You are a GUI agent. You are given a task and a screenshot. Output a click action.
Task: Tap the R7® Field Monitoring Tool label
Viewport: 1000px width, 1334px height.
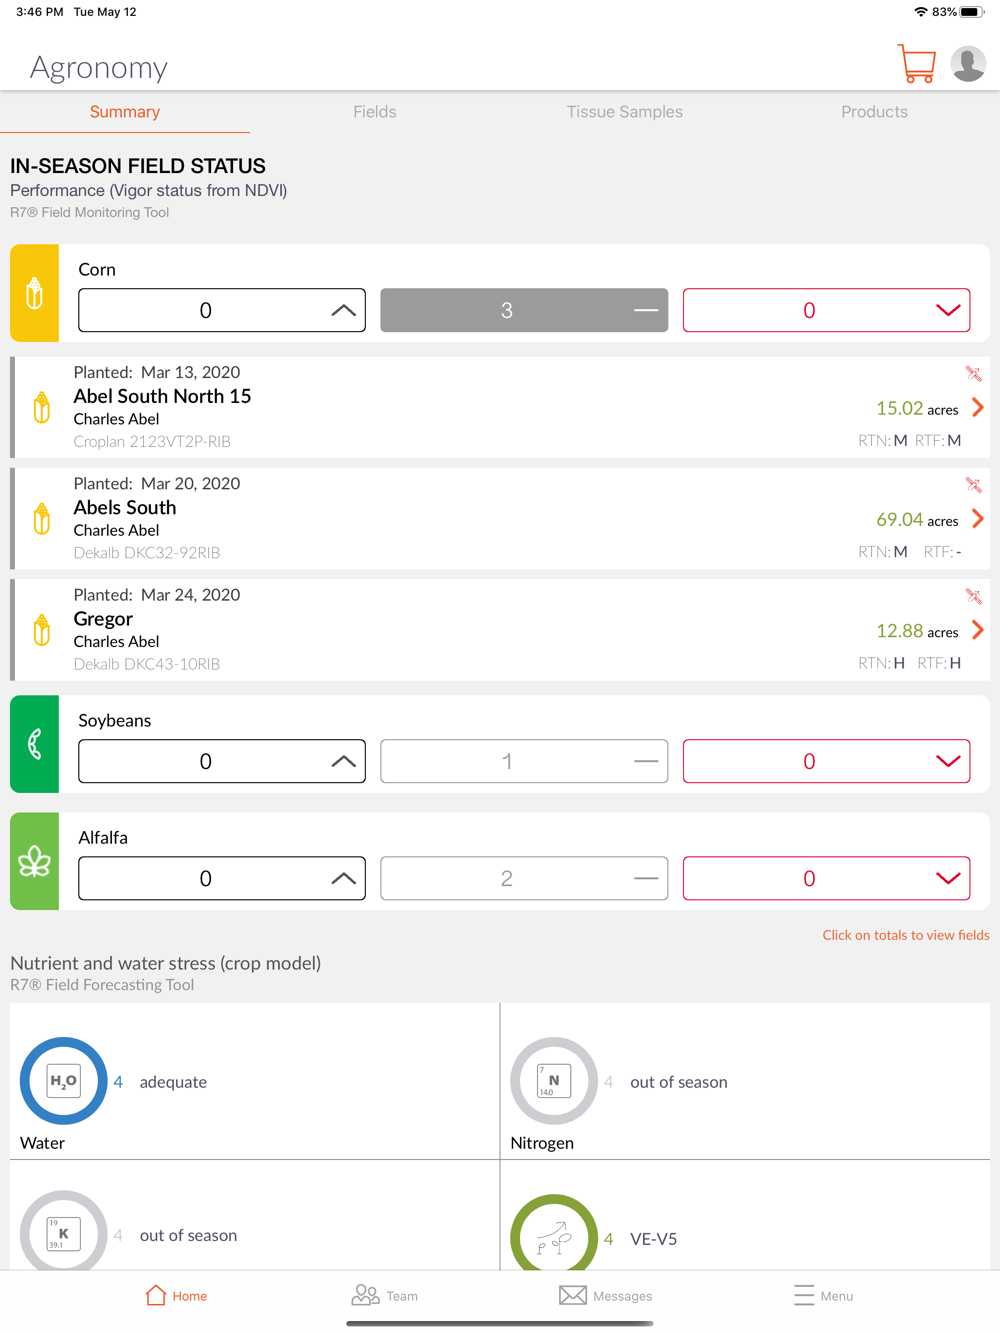(89, 212)
